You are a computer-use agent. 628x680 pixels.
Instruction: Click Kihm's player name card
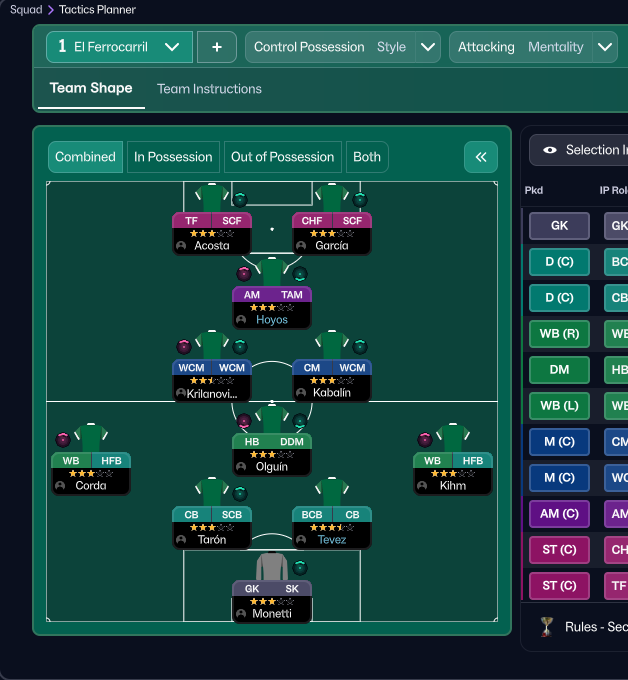pyautogui.click(x=453, y=486)
